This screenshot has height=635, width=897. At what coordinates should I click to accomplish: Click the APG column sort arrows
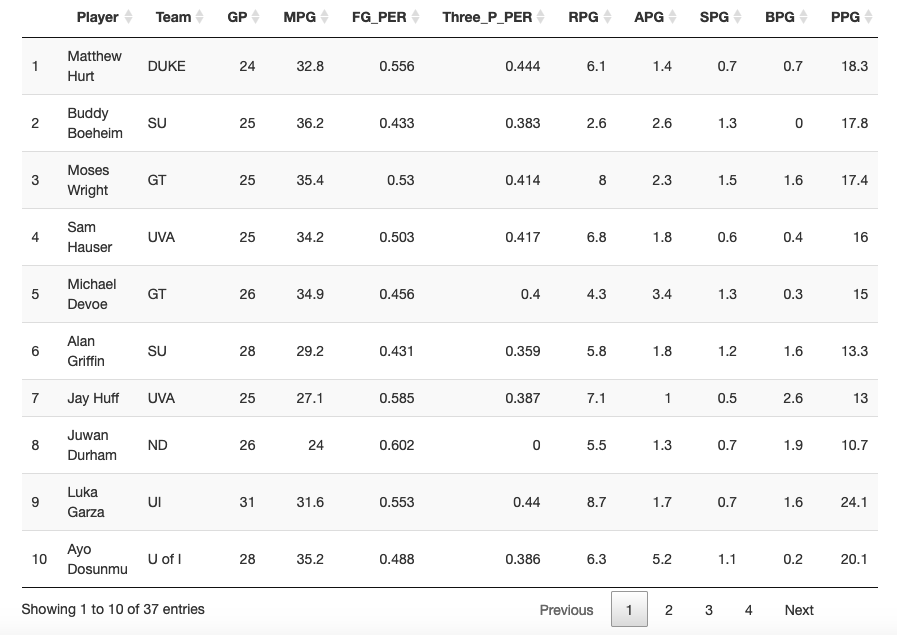coord(672,17)
